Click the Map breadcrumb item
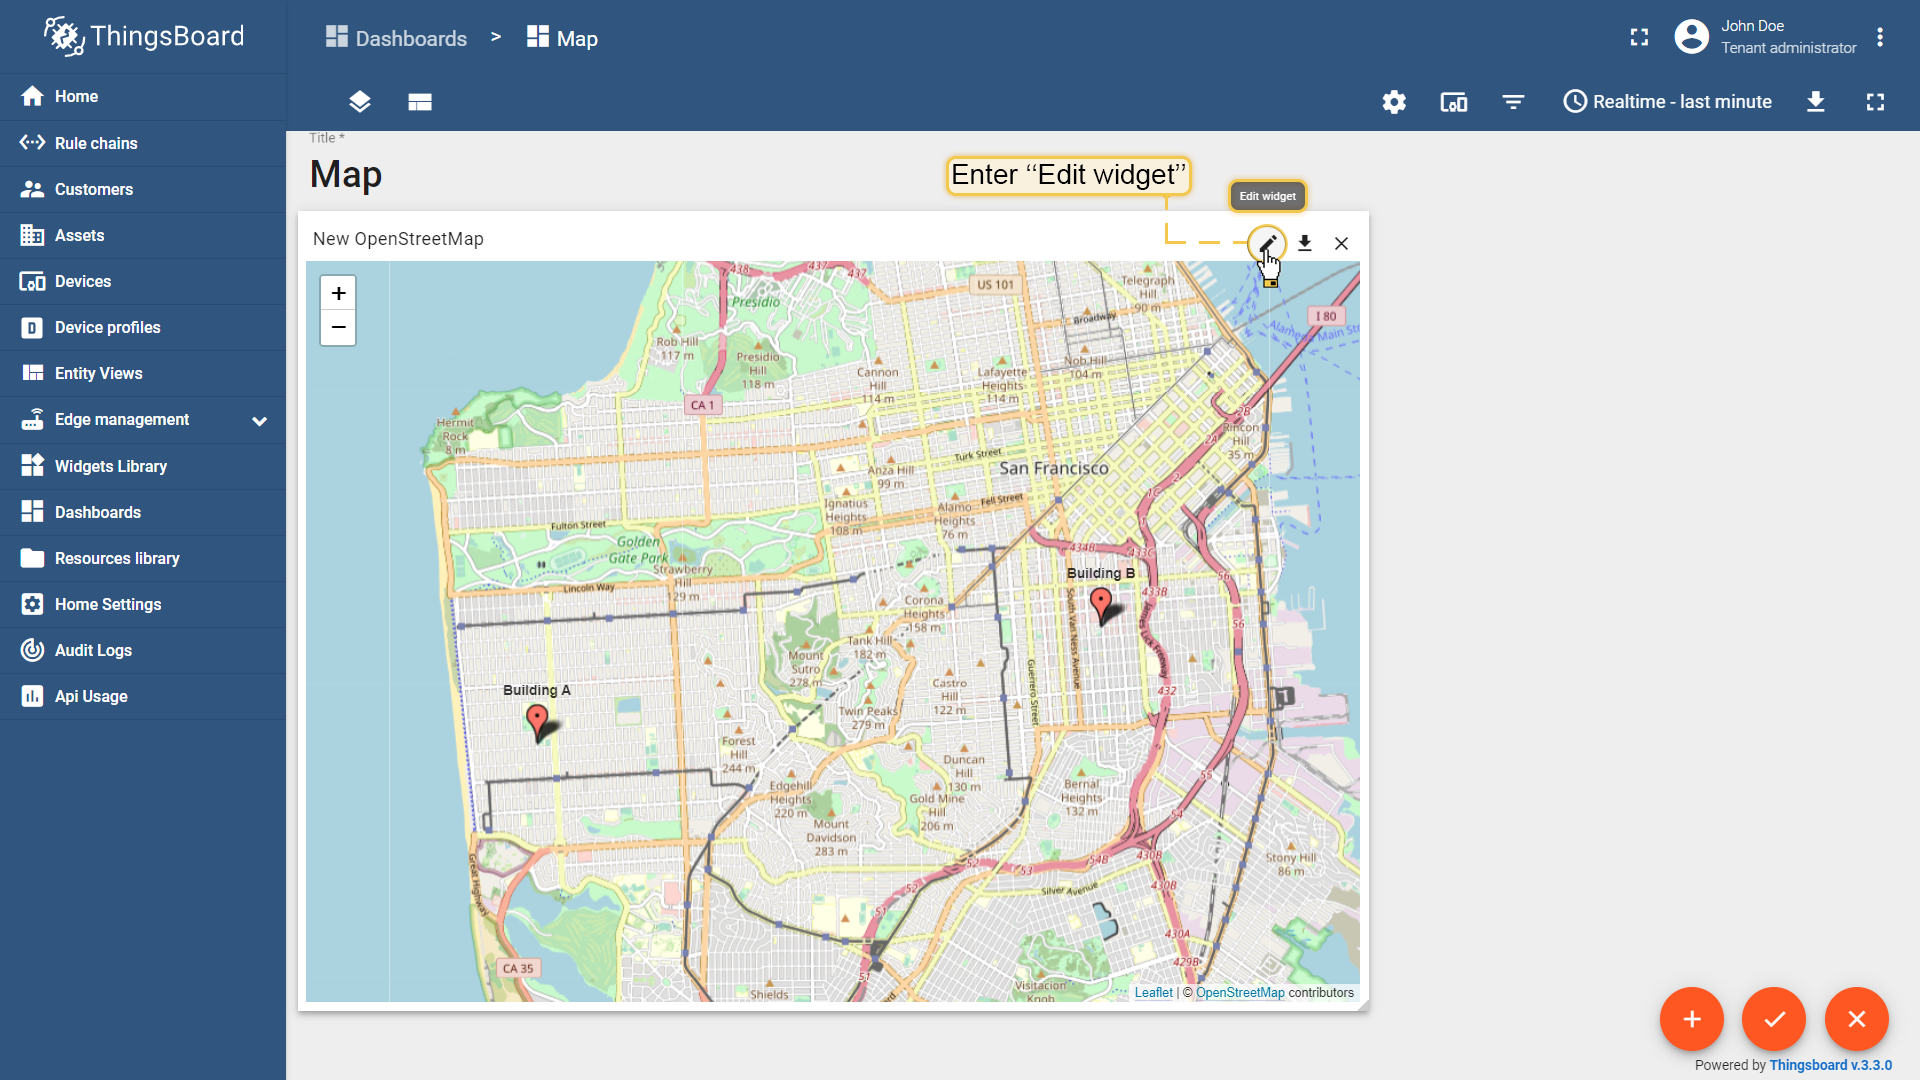 562,38
